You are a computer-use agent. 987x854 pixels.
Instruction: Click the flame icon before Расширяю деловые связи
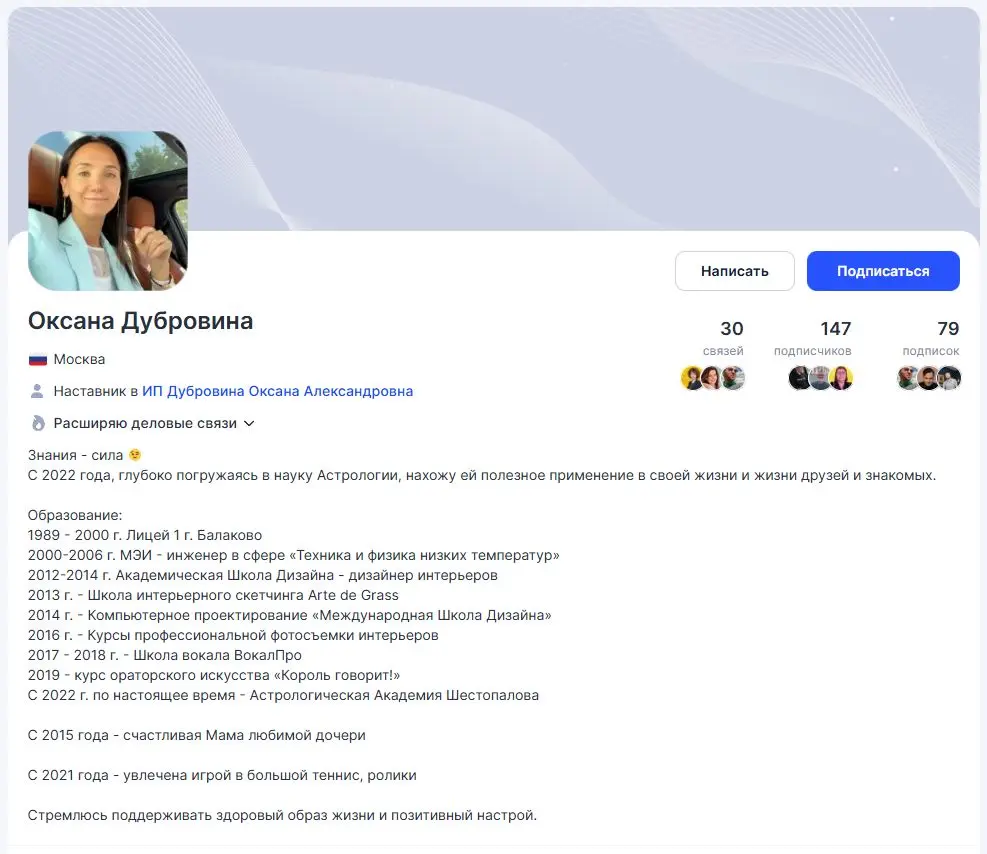(36, 423)
